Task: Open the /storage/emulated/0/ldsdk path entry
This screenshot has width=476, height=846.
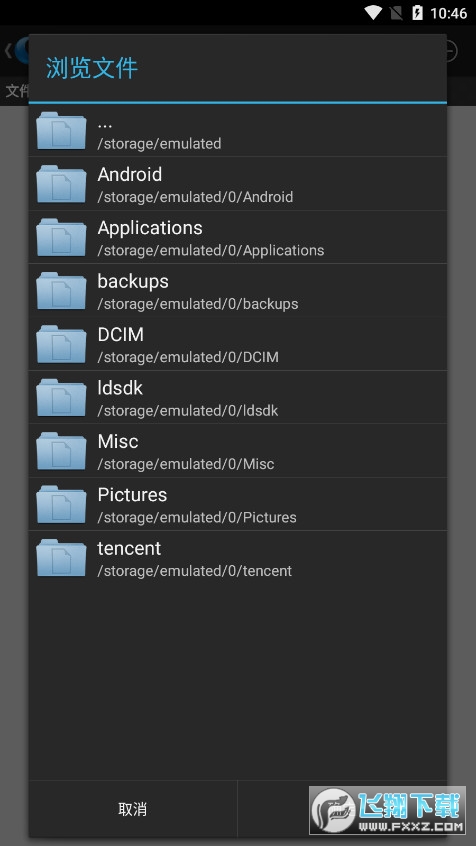Action: [x=188, y=411]
